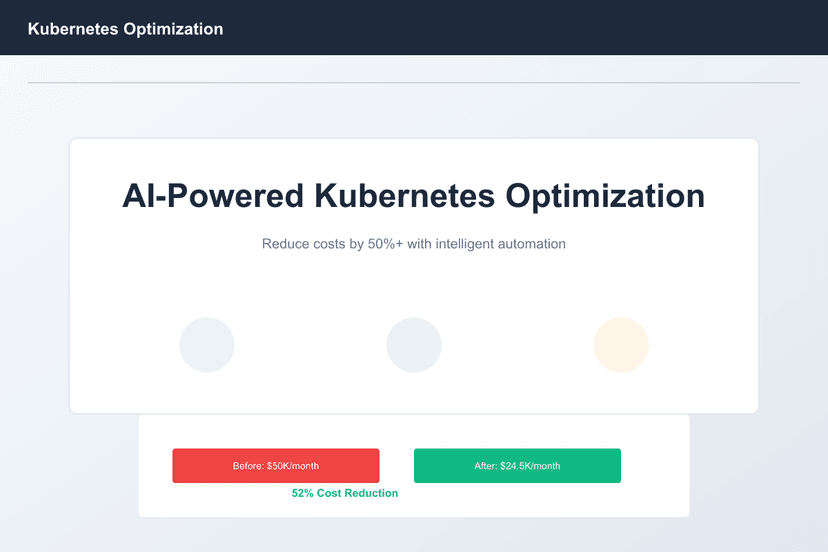Click the AI-Powered Kubernetes Optimization heading
This screenshot has width=828, height=552.
[x=413, y=196]
